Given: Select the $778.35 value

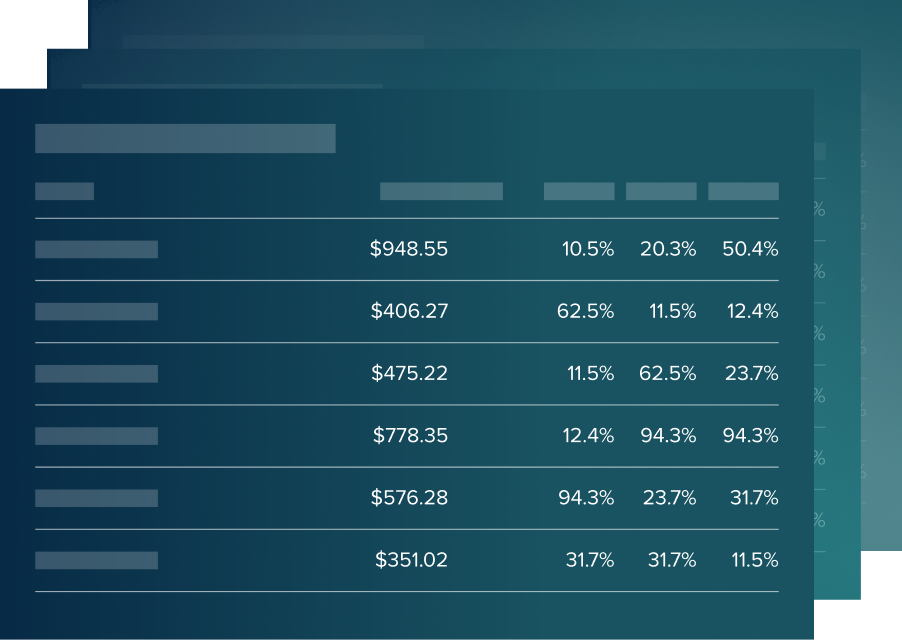Looking at the screenshot, I should pos(410,435).
